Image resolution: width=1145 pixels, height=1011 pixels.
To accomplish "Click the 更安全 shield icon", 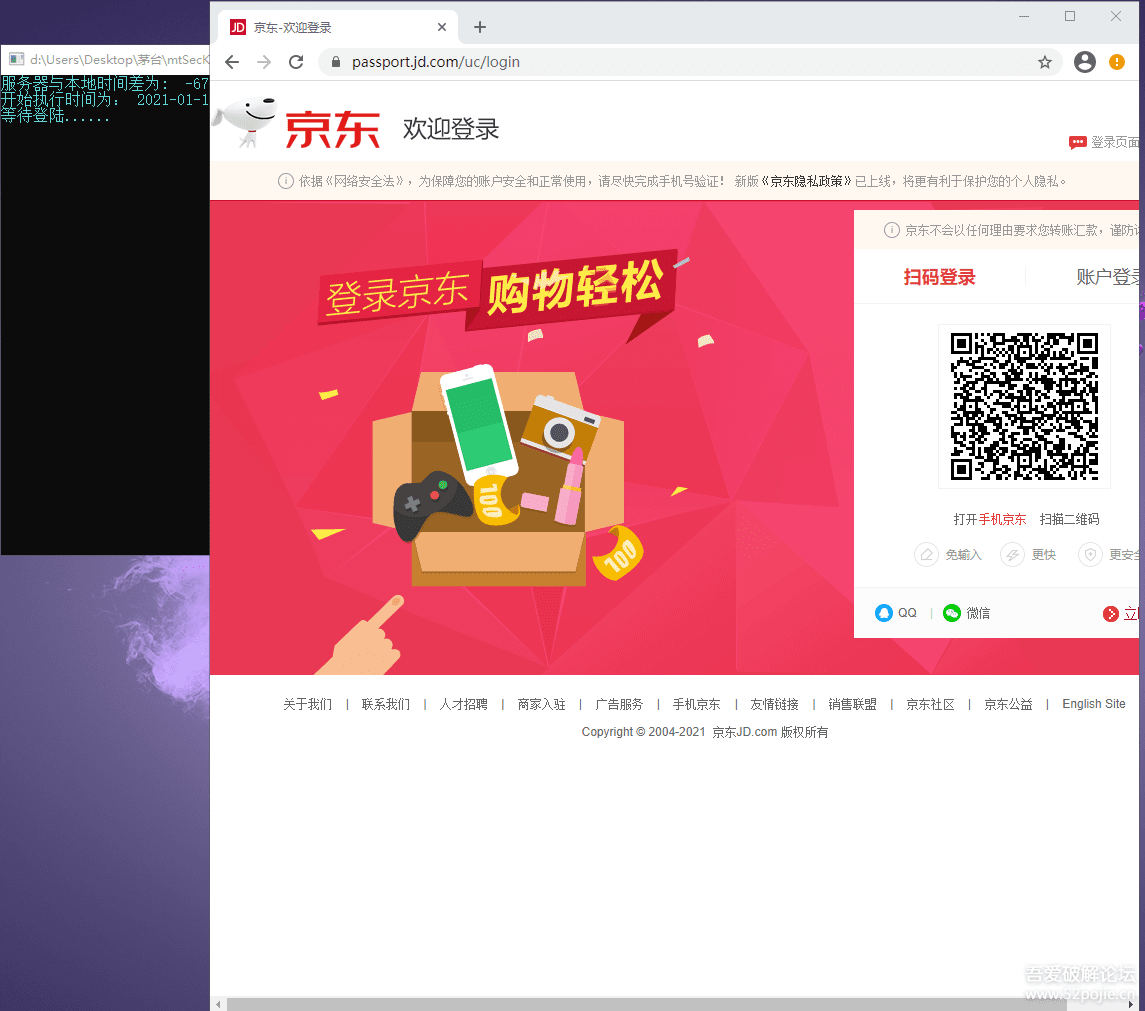I will coord(1090,555).
